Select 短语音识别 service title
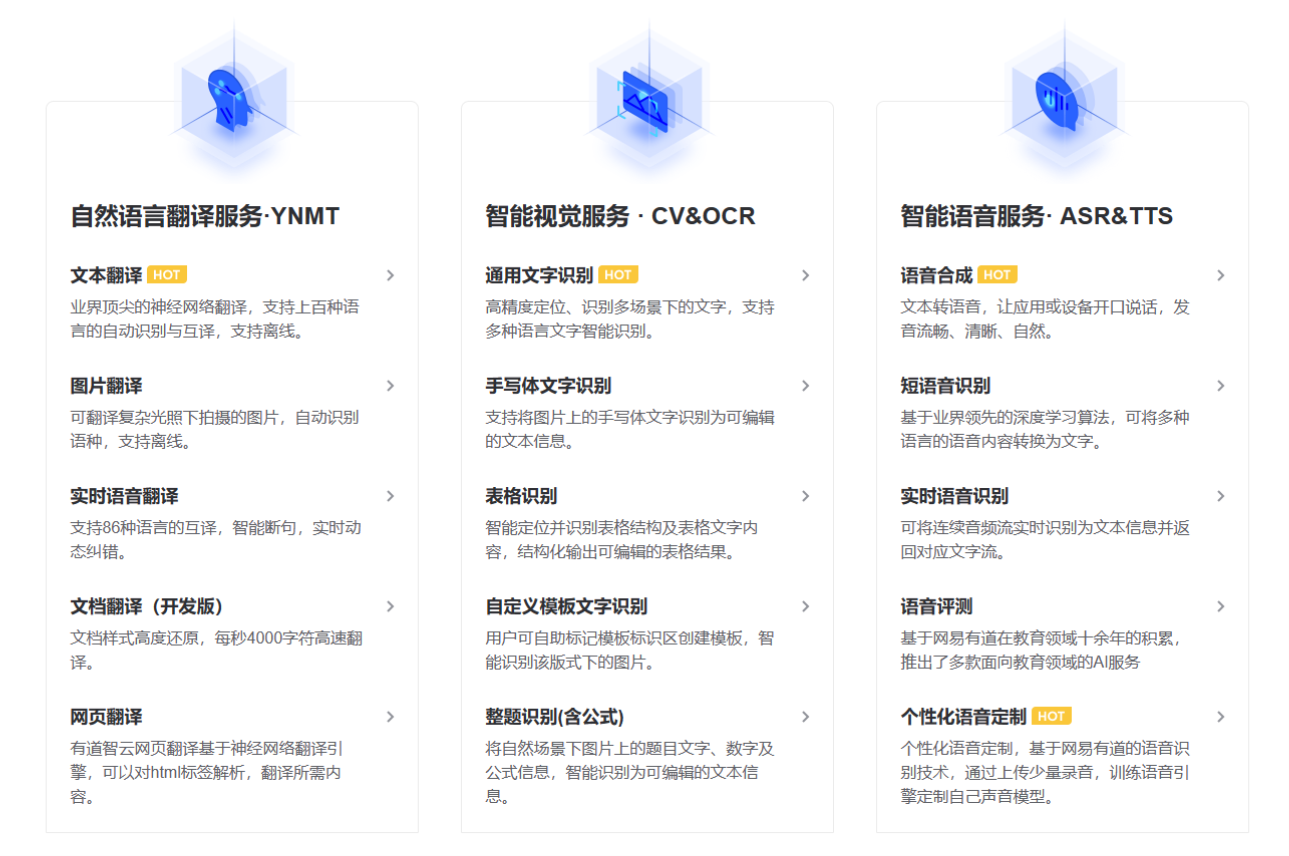The image size is (1289, 856). 945,386
